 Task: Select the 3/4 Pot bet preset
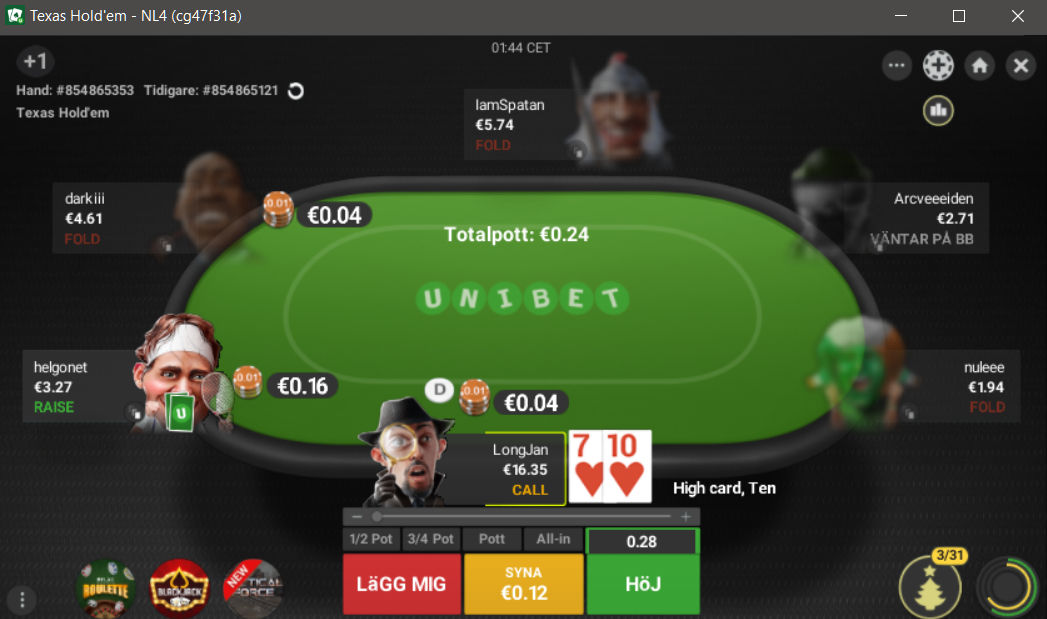click(x=431, y=539)
